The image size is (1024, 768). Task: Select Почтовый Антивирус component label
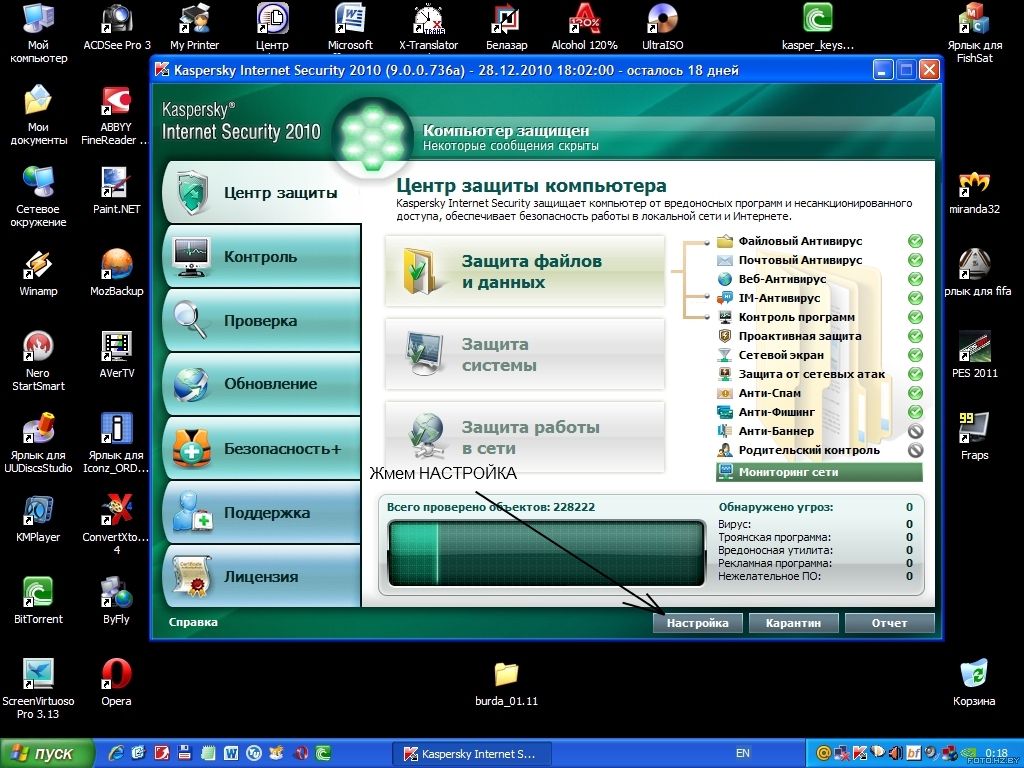tap(800, 260)
